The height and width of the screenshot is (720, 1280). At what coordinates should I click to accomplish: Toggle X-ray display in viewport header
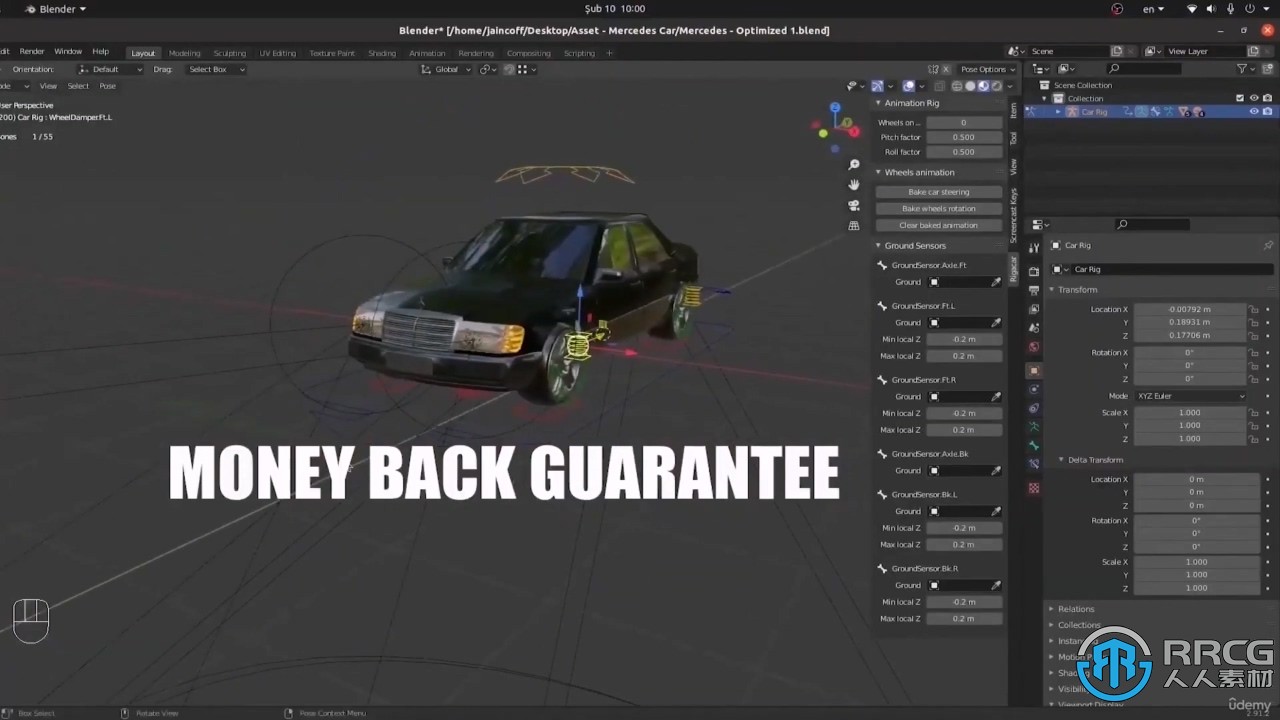tap(938, 86)
